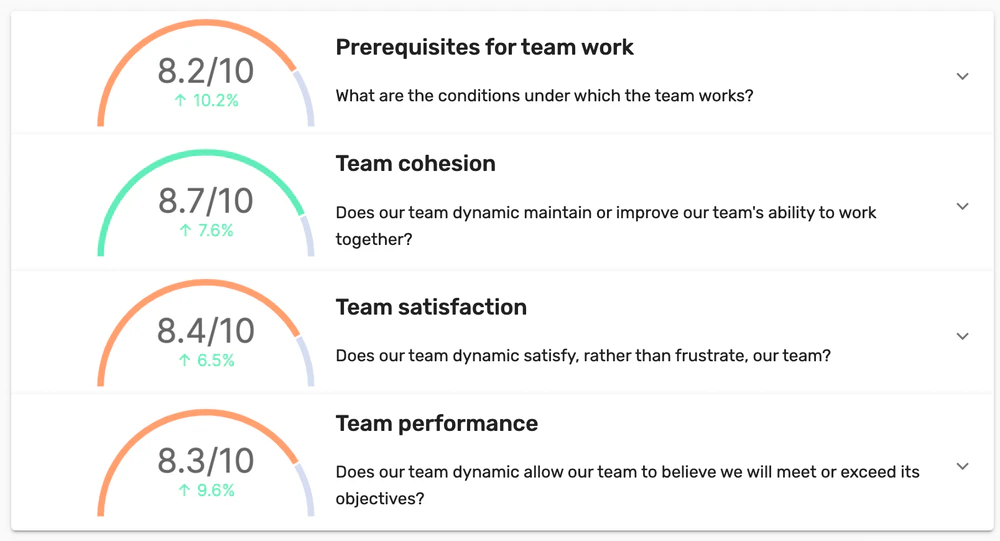The height and width of the screenshot is (541, 1000).
Task: Click the 8.2/10 gauge score
Action: pyautogui.click(x=206, y=71)
